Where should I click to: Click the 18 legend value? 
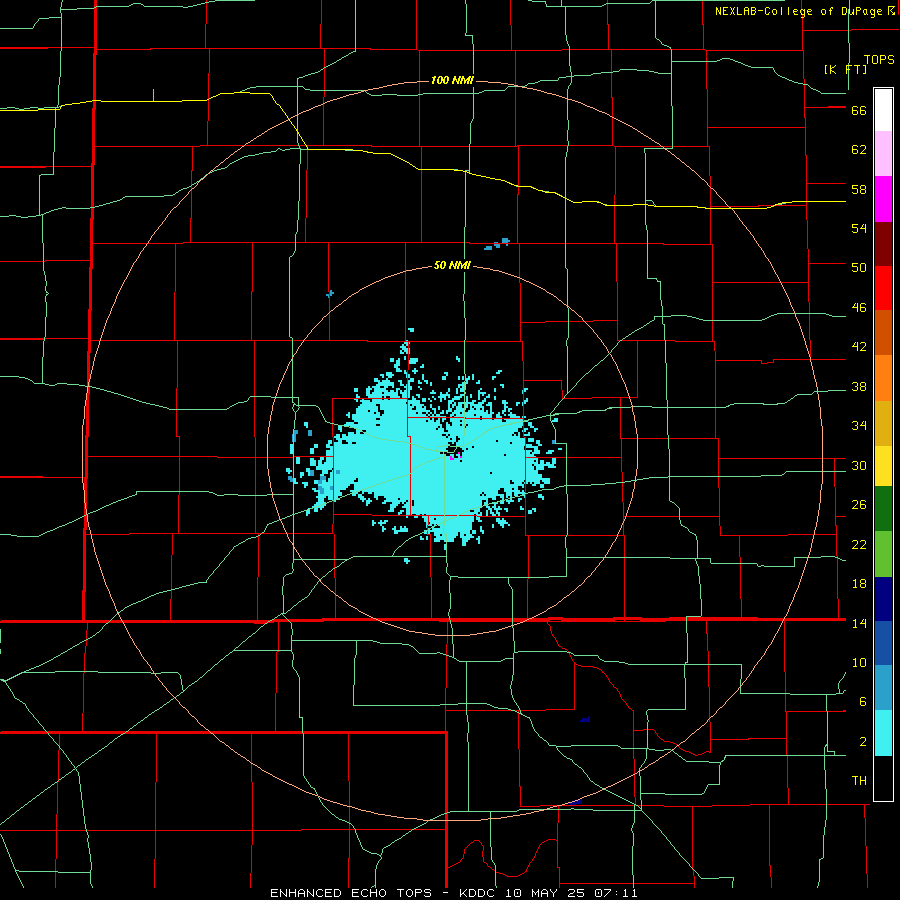coord(859,584)
